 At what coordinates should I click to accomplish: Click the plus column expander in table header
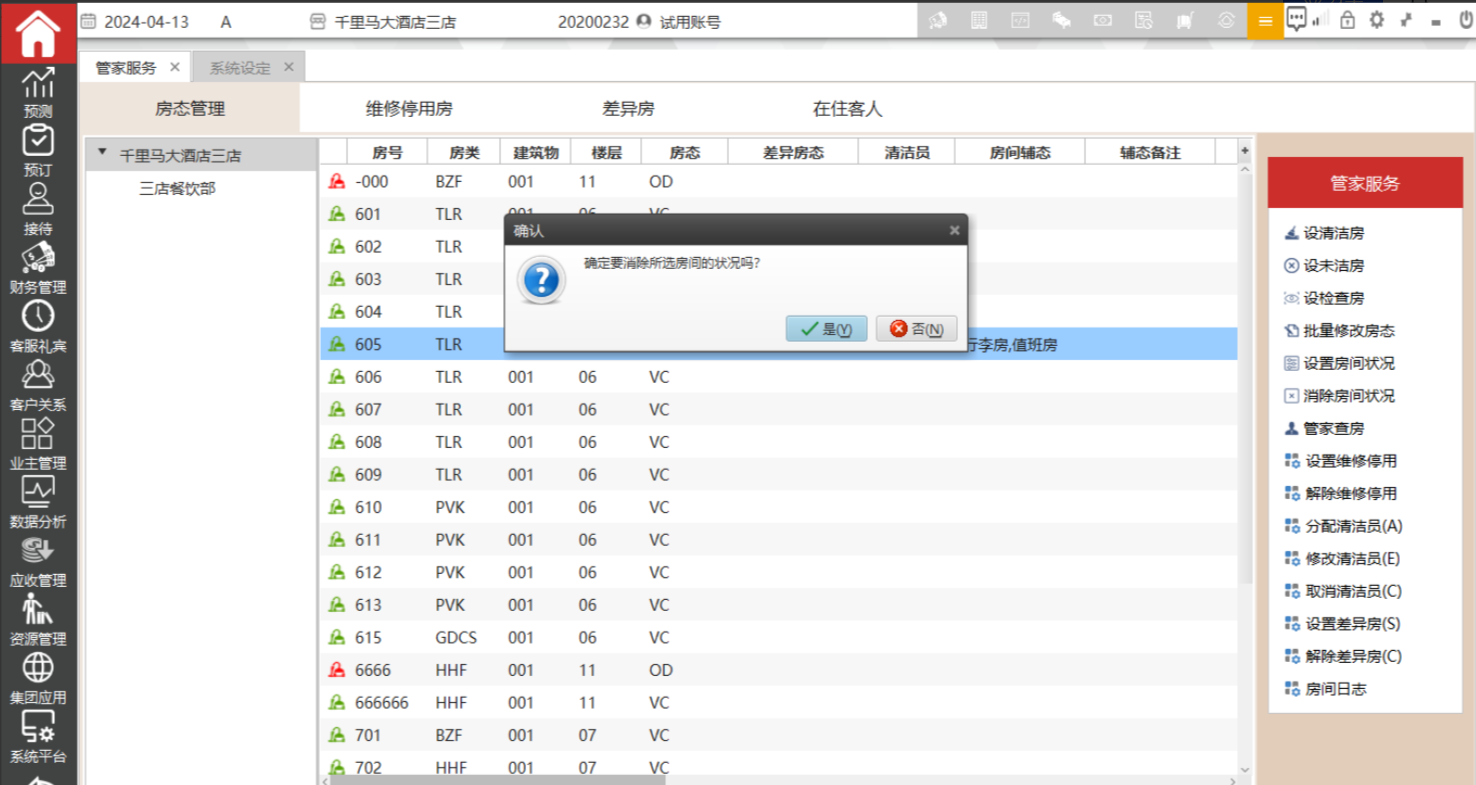click(x=1244, y=152)
